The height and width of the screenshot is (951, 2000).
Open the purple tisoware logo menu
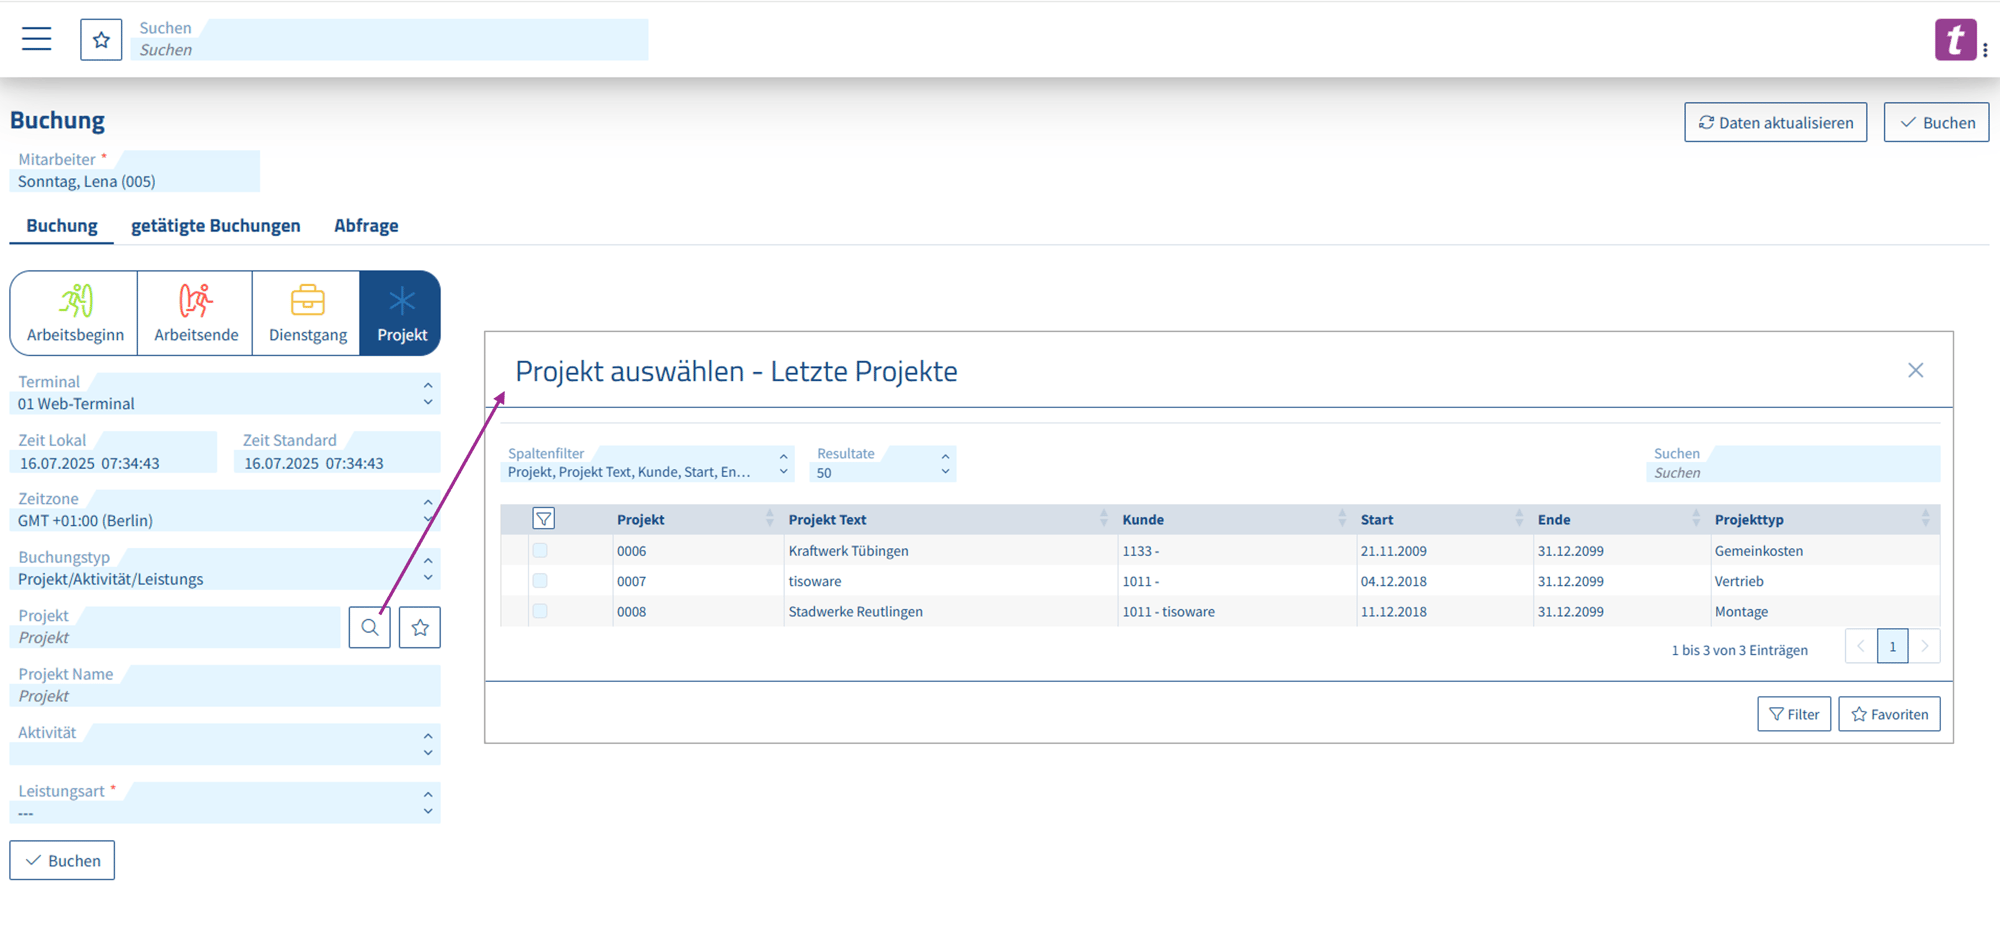[1955, 40]
